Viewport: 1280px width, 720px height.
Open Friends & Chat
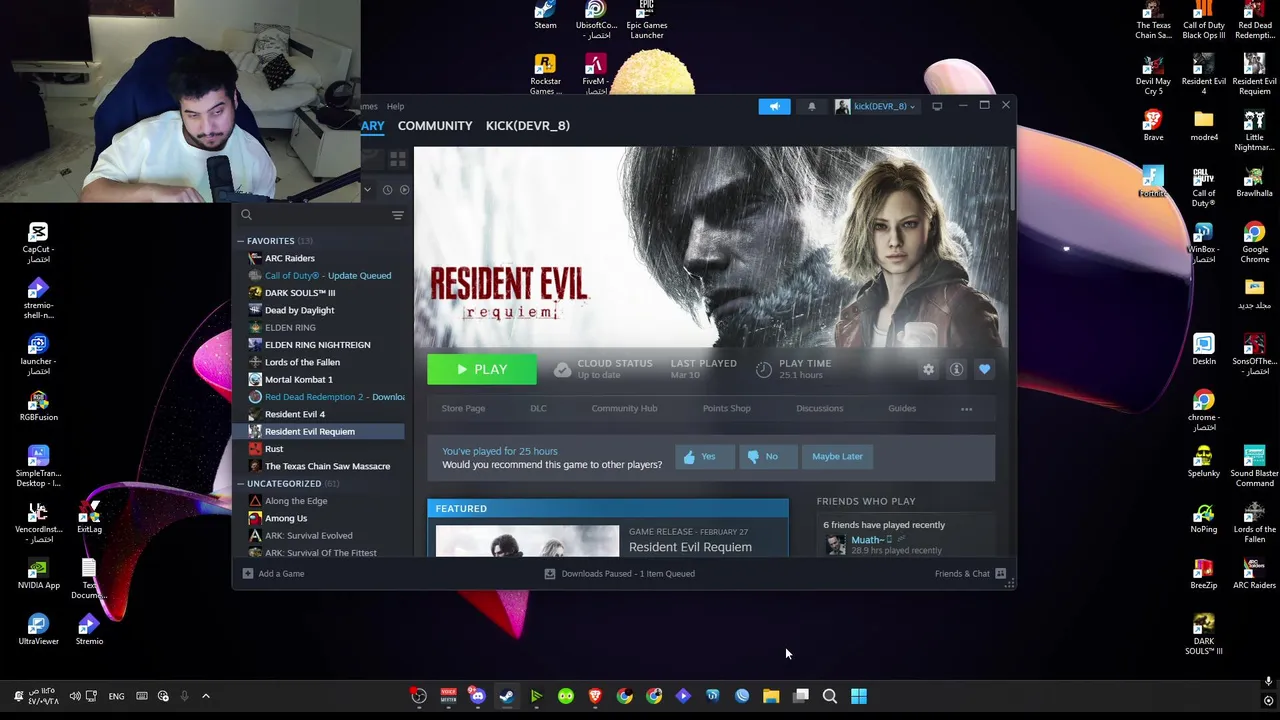(x=970, y=574)
